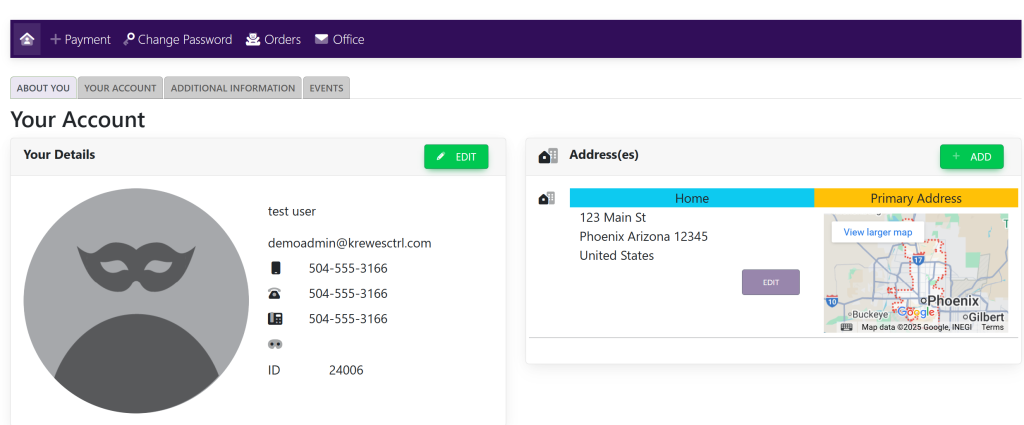Image resolution: width=1024 pixels, height=425 pixels.
Task: Click the green Edit button in Your Details
Action: 456,156
